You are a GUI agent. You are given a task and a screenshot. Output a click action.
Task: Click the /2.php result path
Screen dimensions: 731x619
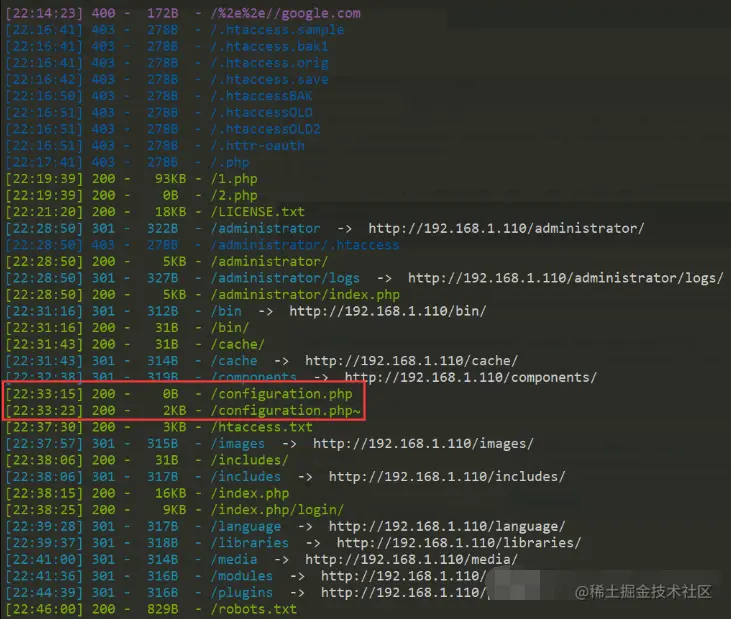[x=234, y=195]
